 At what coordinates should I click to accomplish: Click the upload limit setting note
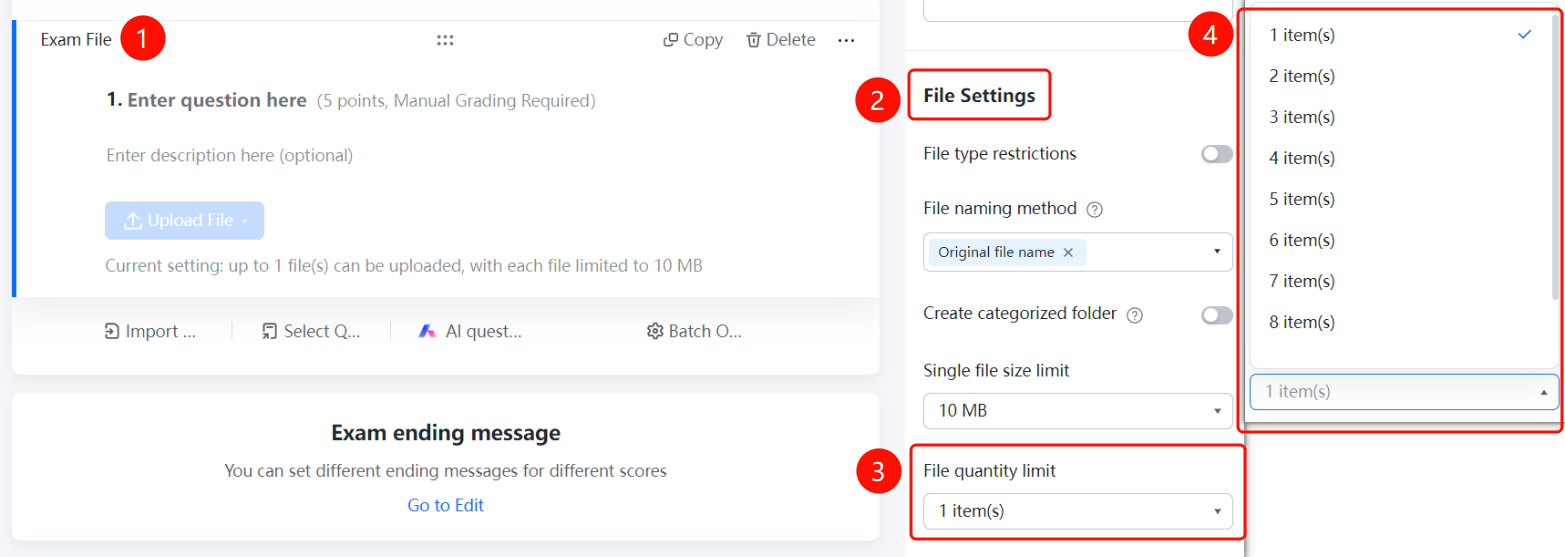coord(404,266)
